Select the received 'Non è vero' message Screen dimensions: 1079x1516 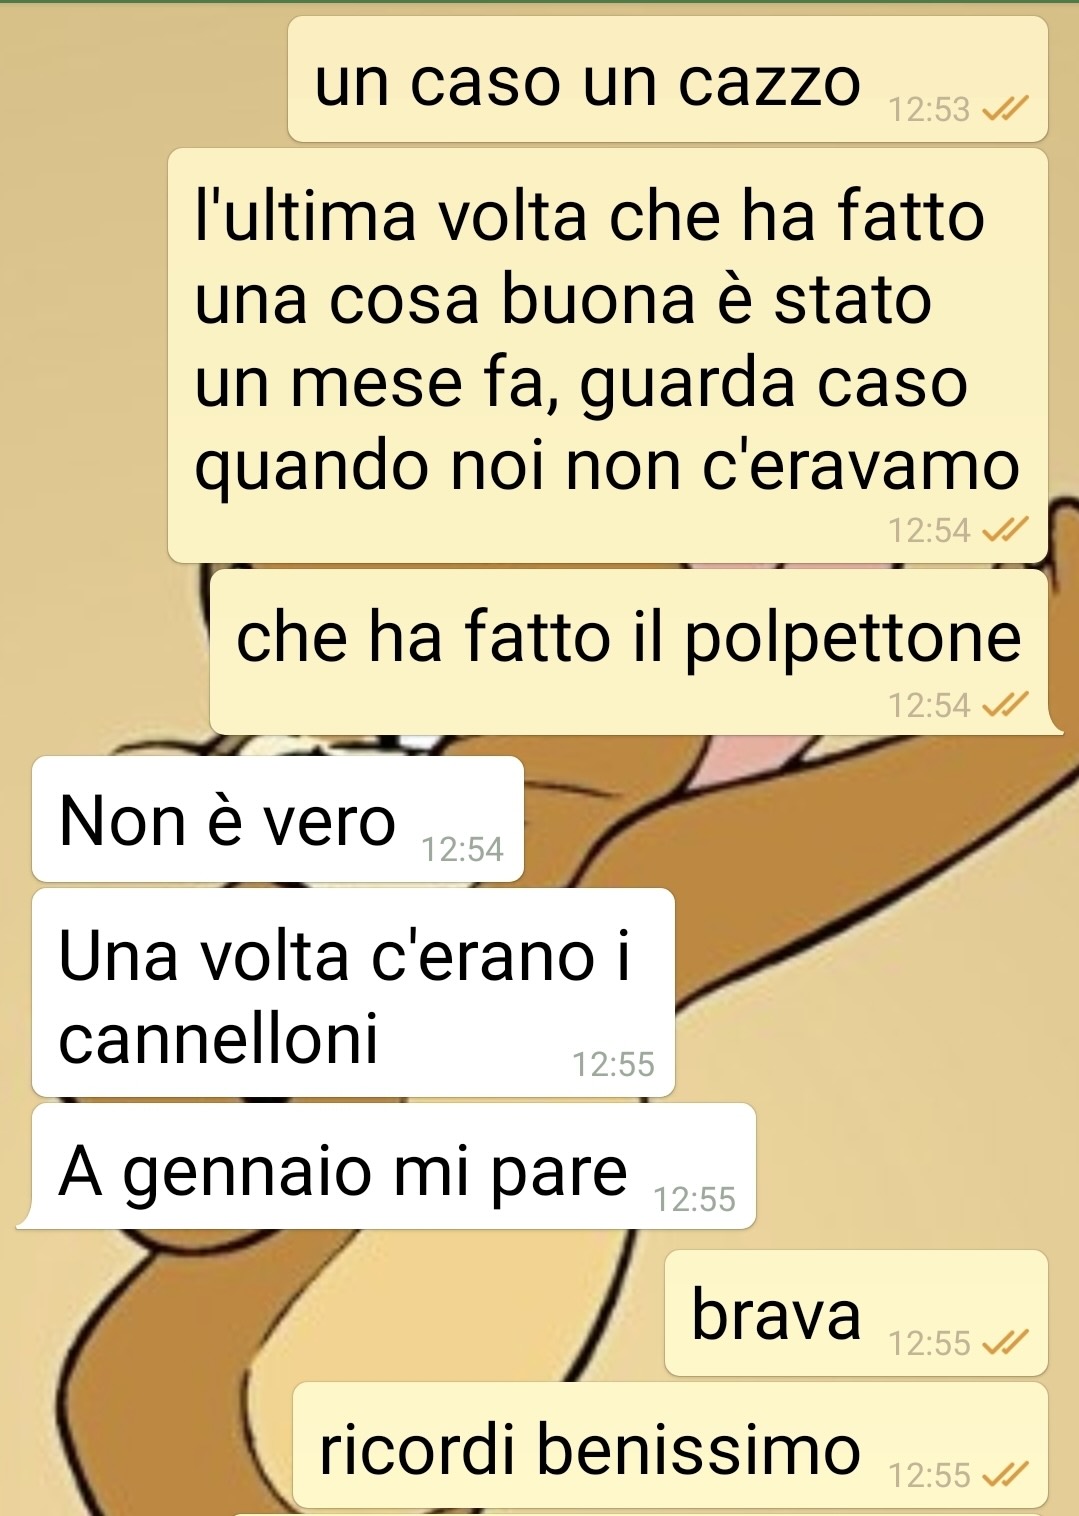278,819
